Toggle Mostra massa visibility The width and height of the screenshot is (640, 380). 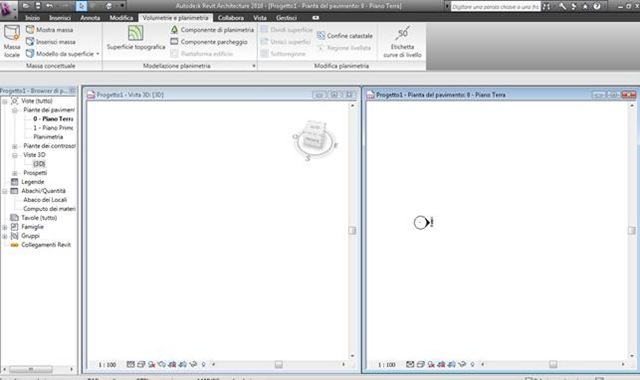click(49, 30)
